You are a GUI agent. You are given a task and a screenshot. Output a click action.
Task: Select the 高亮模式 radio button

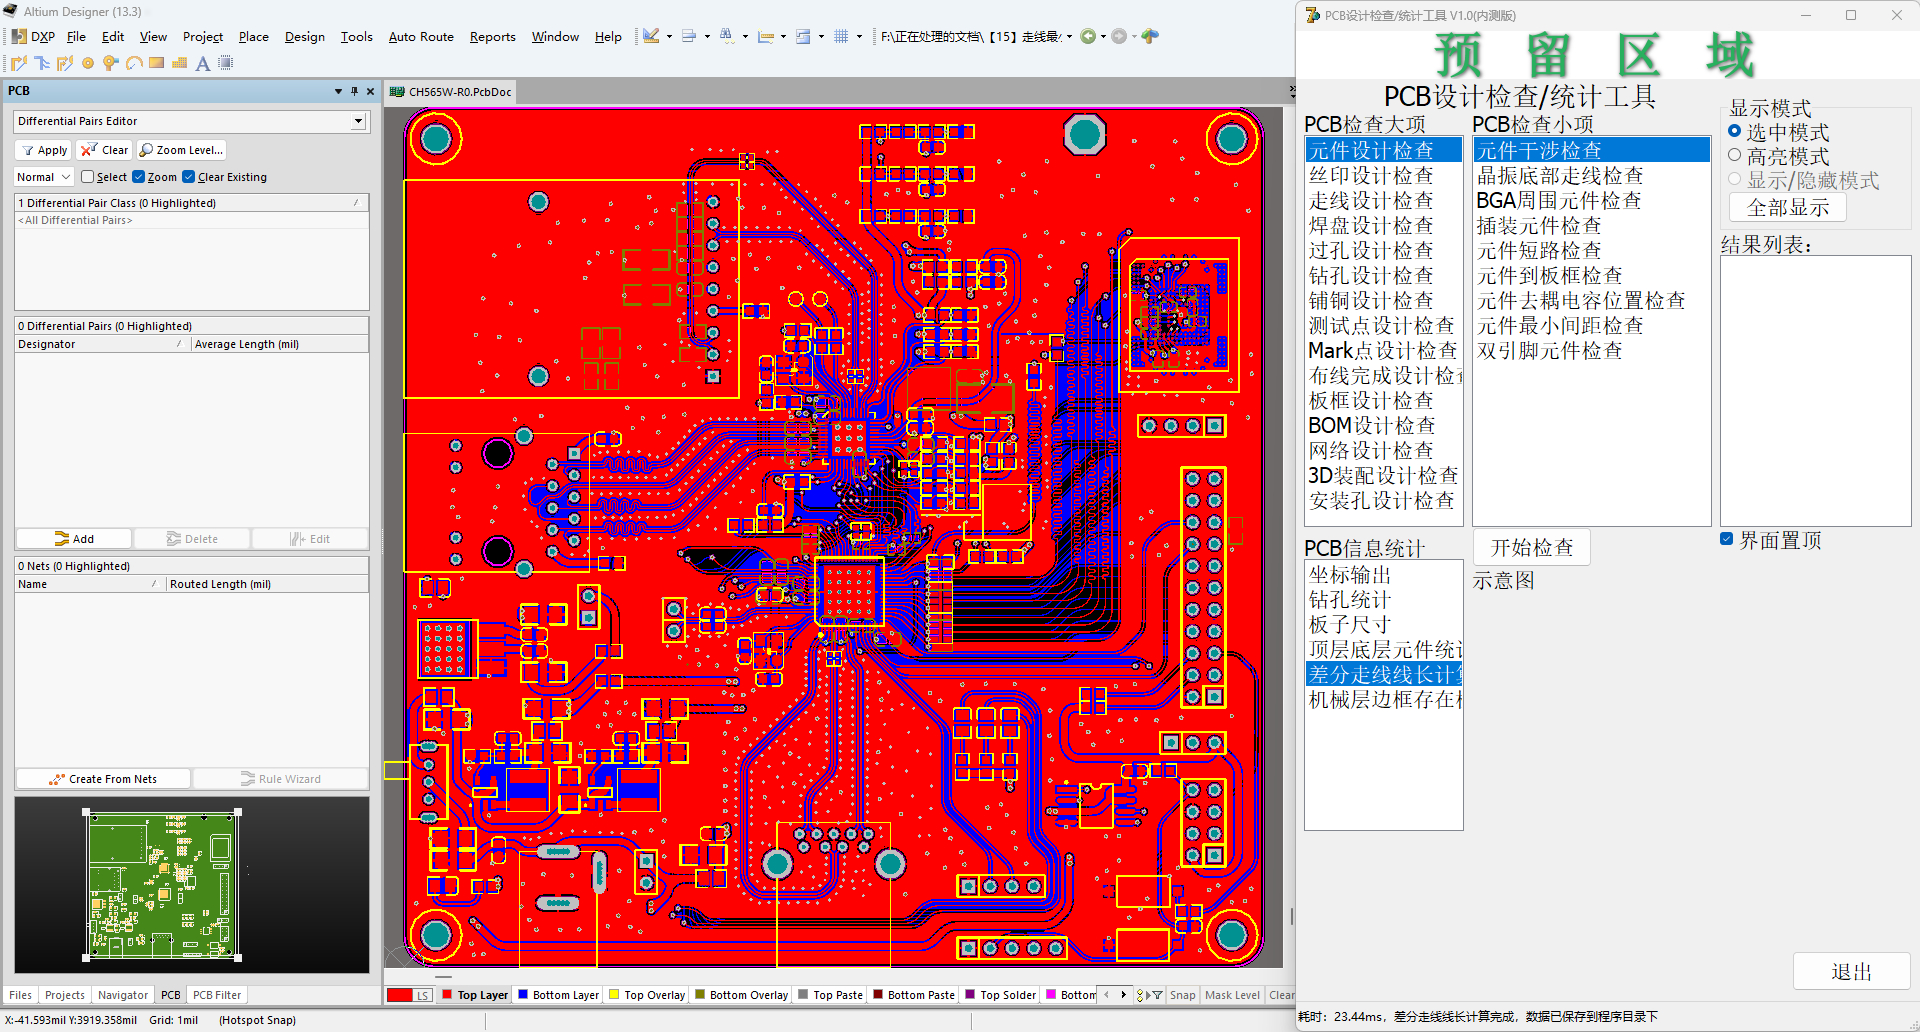pyautogui.click(x=1735, y=155)
